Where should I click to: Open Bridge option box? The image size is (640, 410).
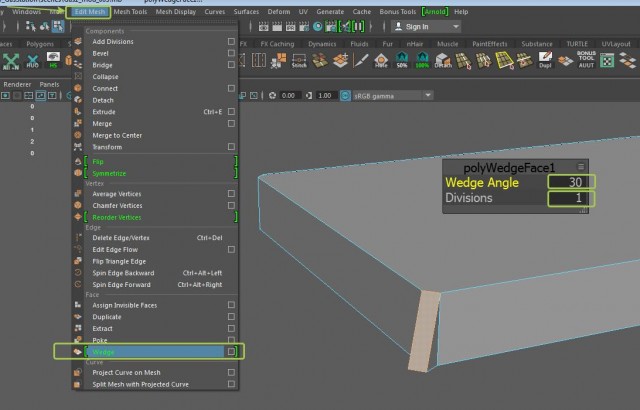click(x=231, y=64)
